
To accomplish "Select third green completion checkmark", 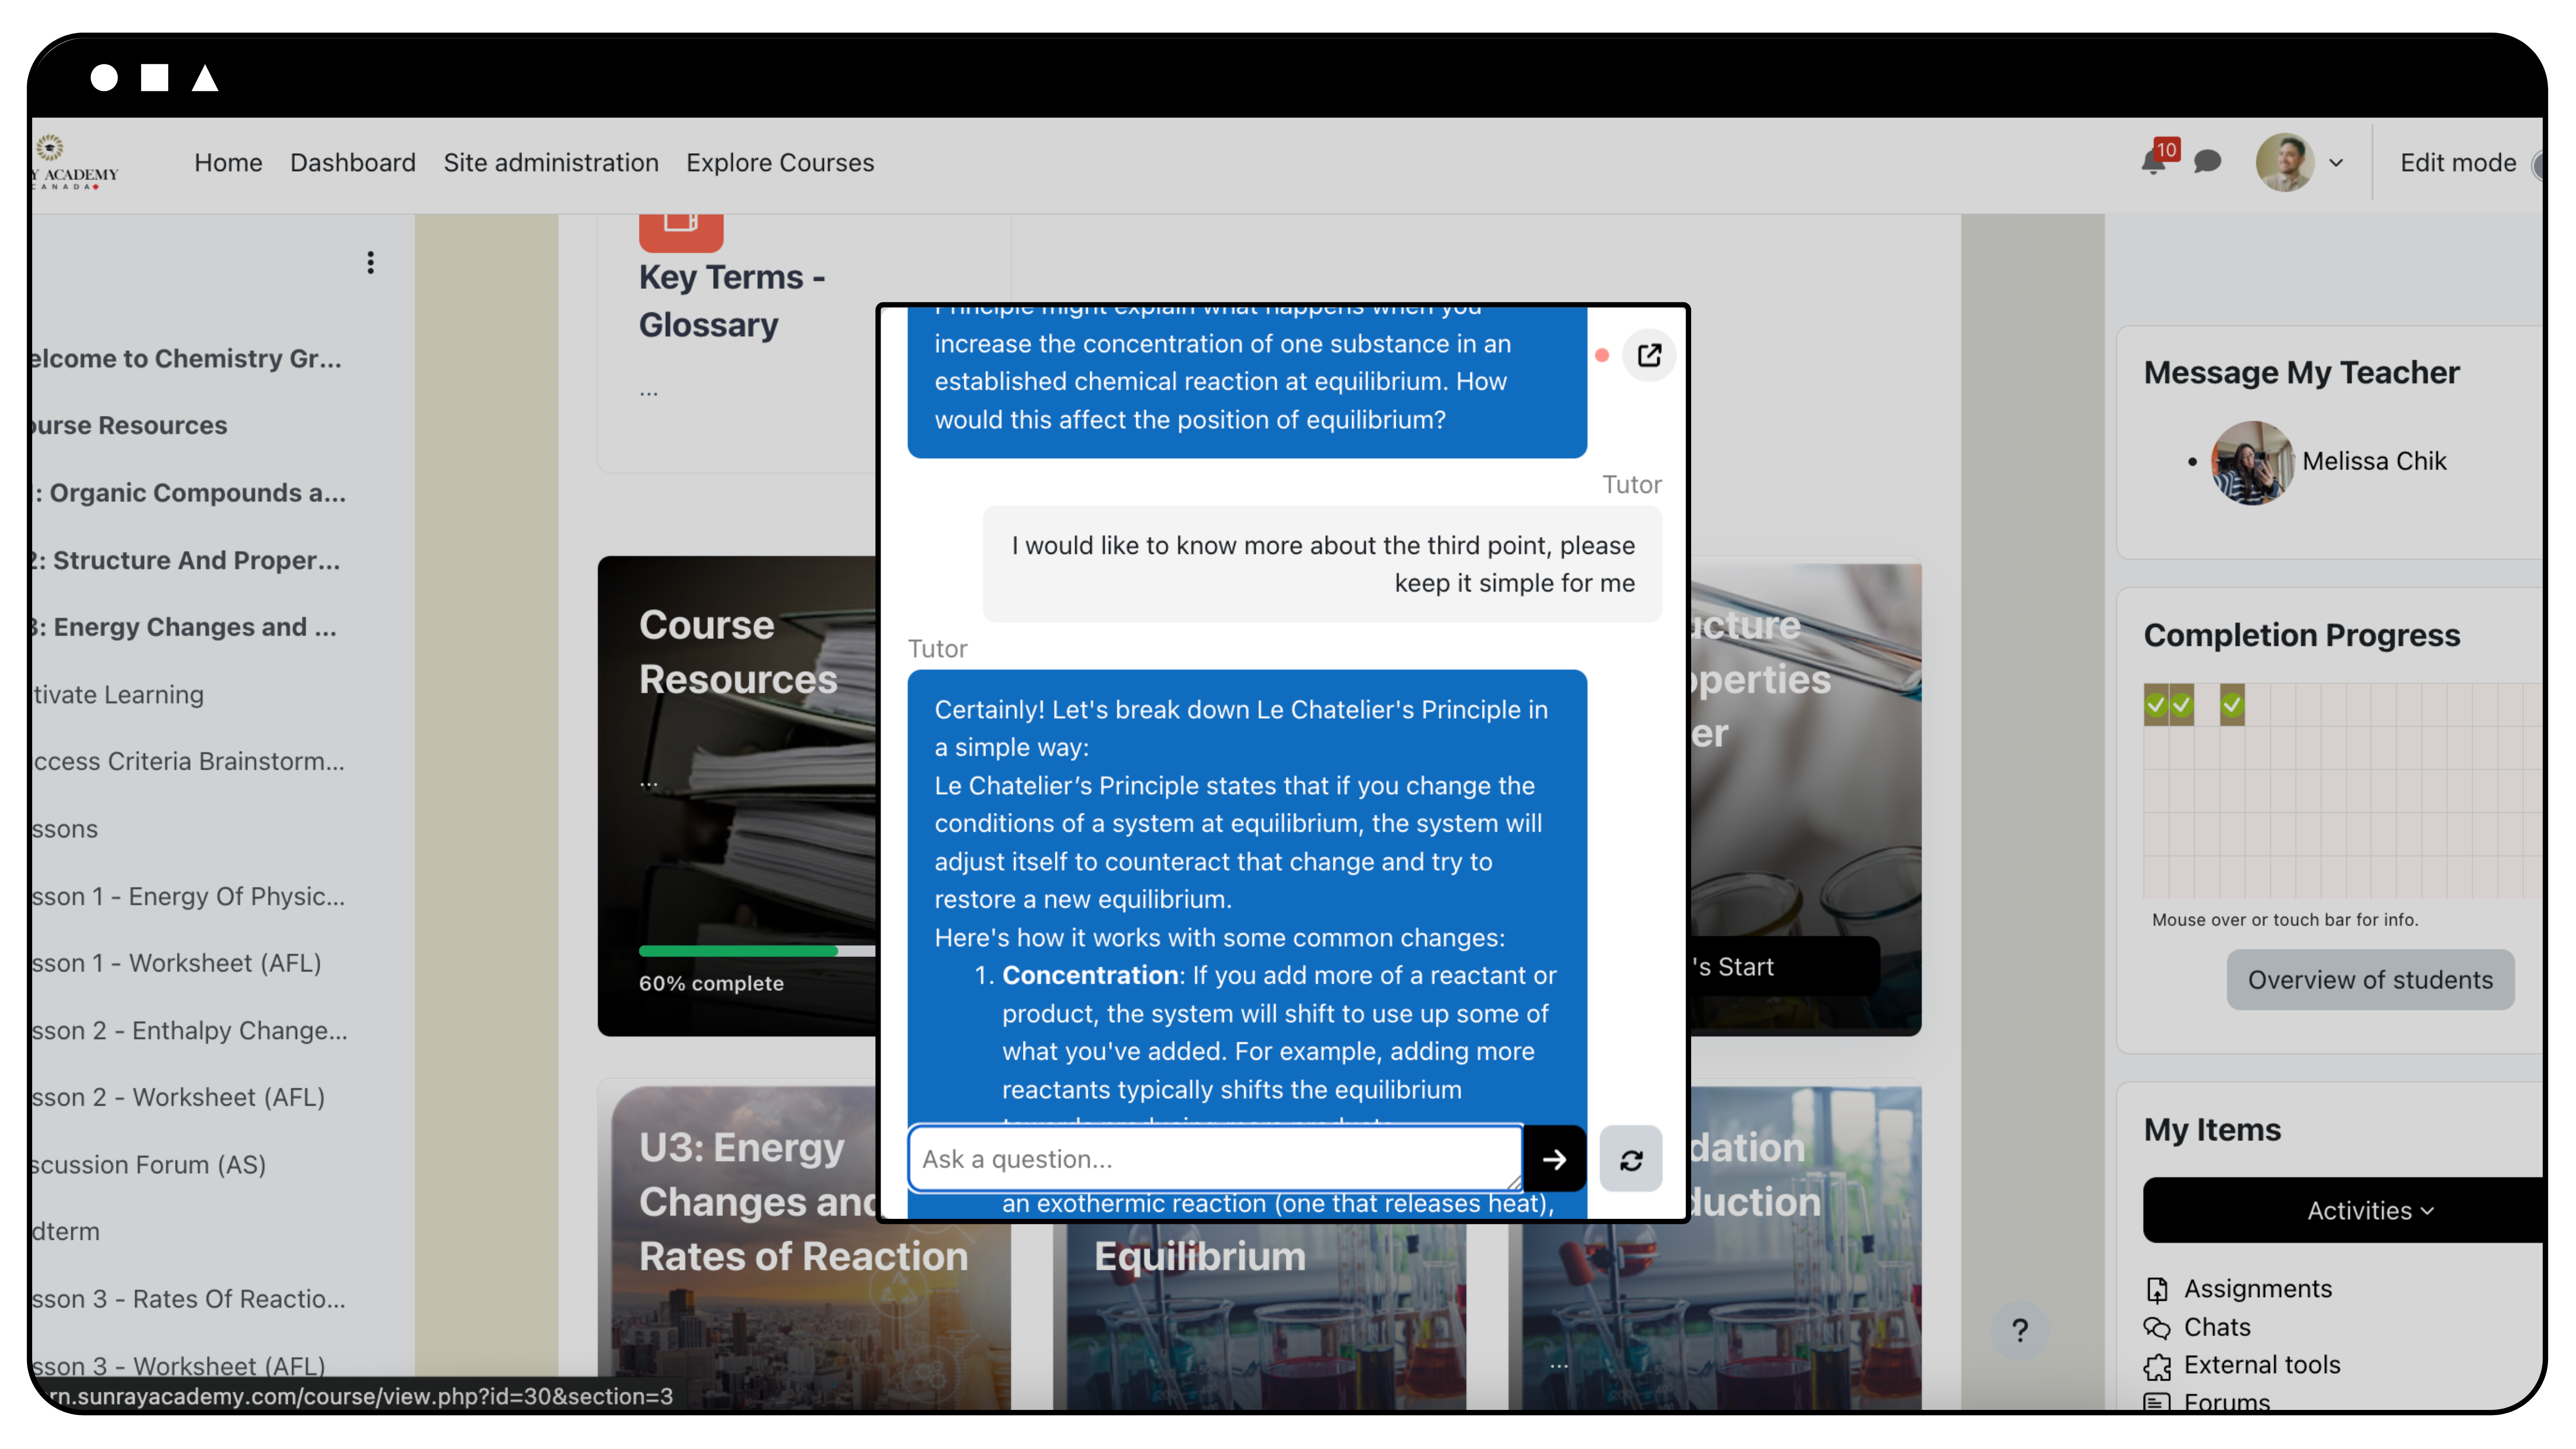I will click(2232, 705).
